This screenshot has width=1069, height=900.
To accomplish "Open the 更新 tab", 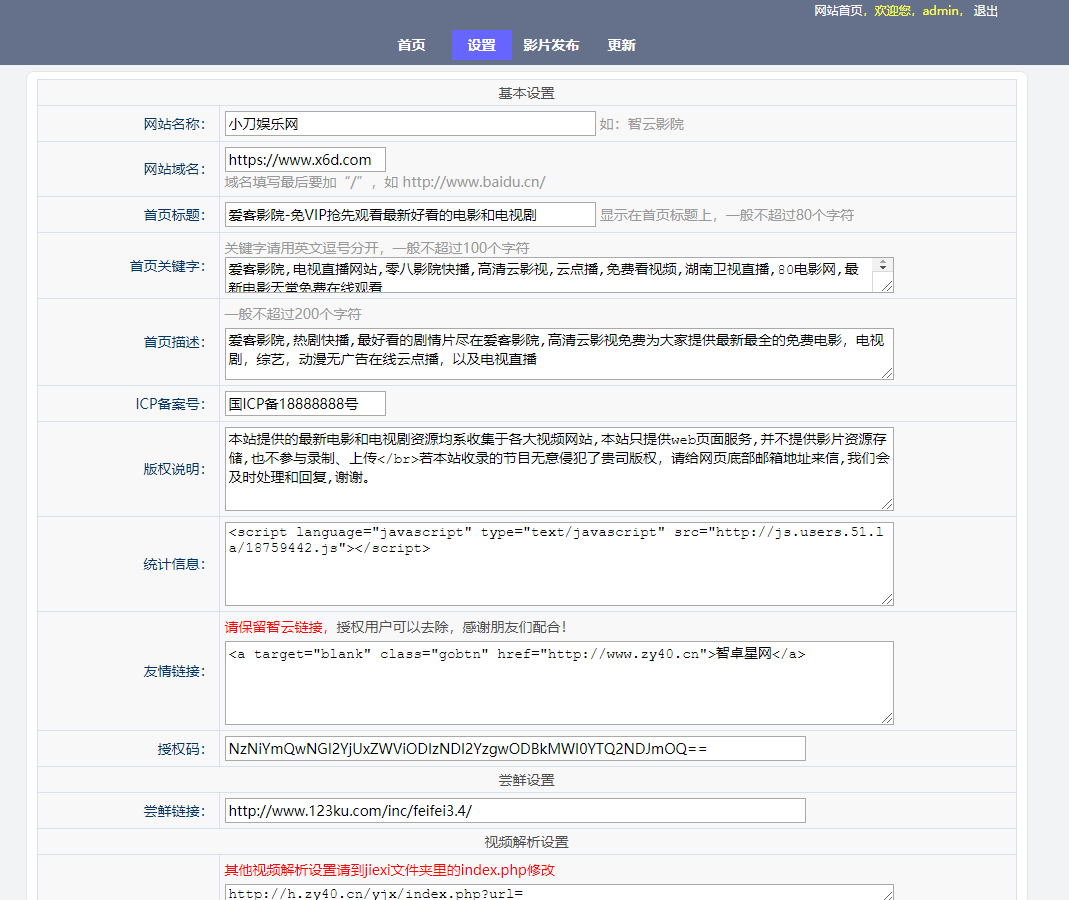I will tap(621, 45).
